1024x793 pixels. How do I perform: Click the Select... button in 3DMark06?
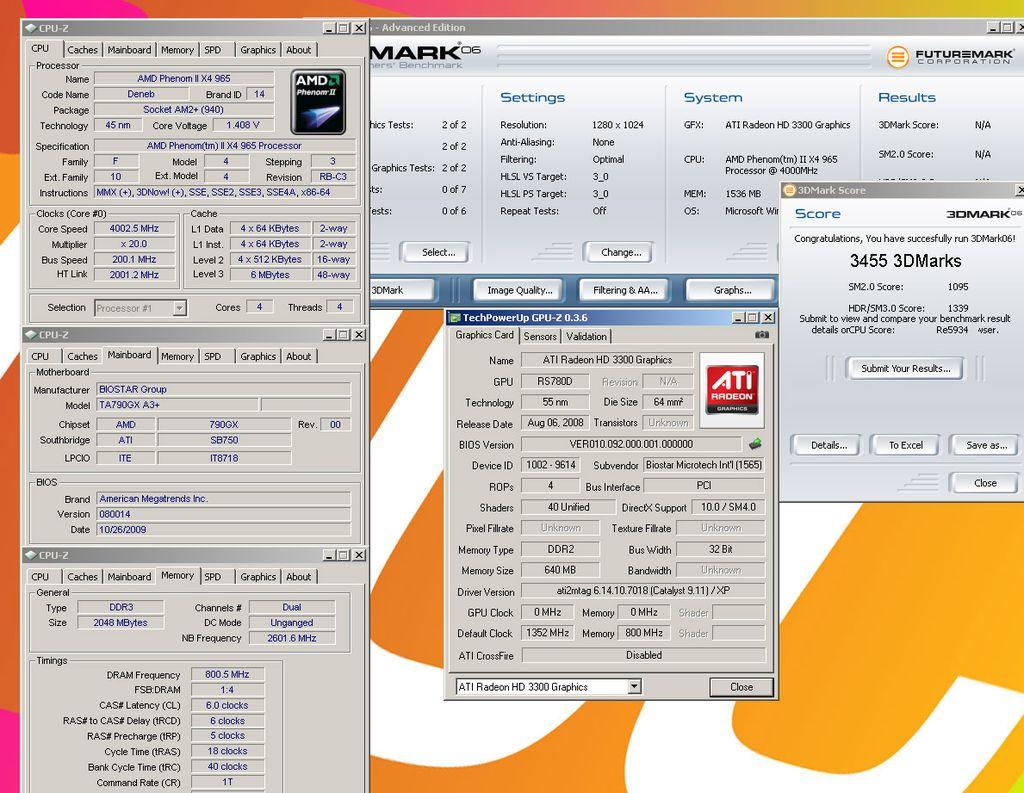click(438, 252)
